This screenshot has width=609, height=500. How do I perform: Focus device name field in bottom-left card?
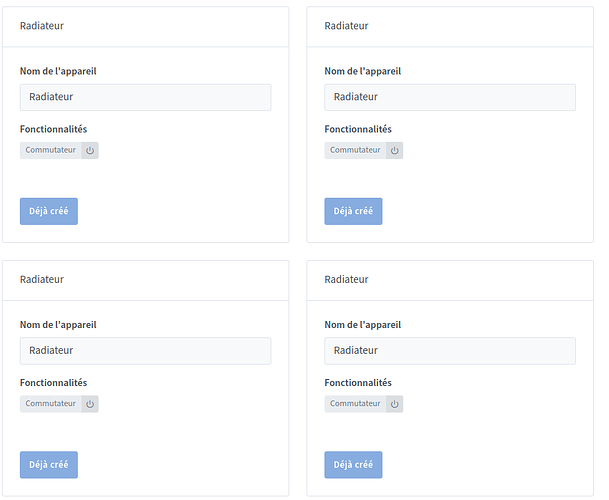(x=145, y=351)
